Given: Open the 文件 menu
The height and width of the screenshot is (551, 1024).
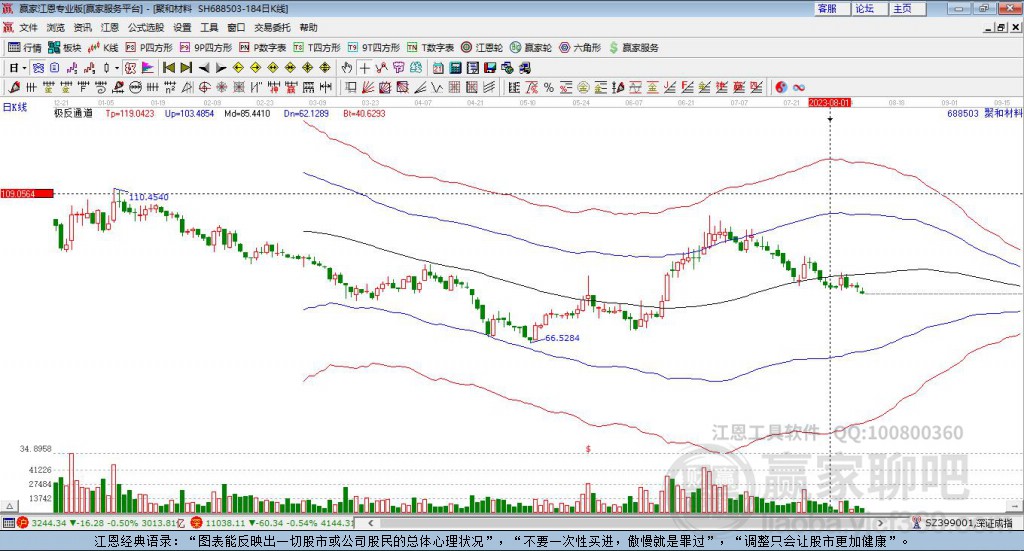Looking at the screenshot, I should [29, 27].
